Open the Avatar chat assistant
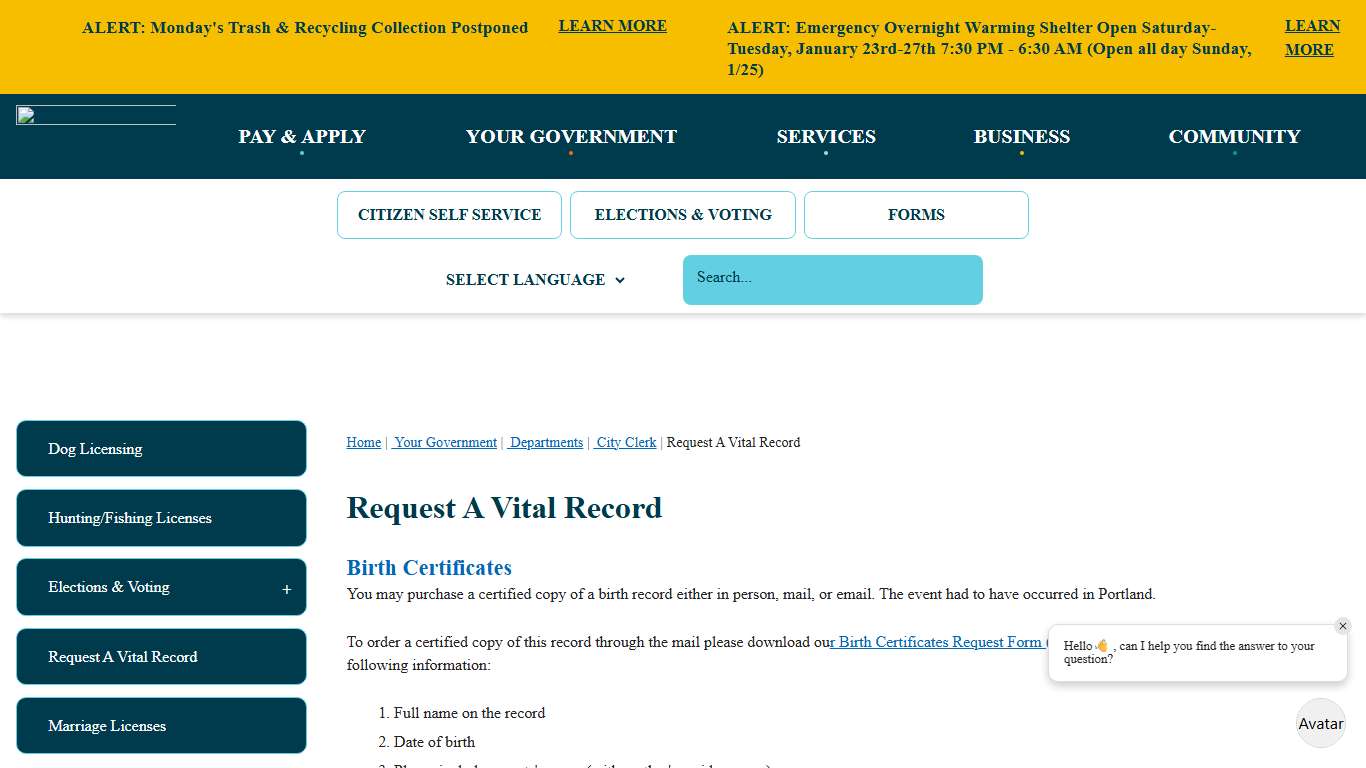The image size is (1366, 768). pos(1320,723)
